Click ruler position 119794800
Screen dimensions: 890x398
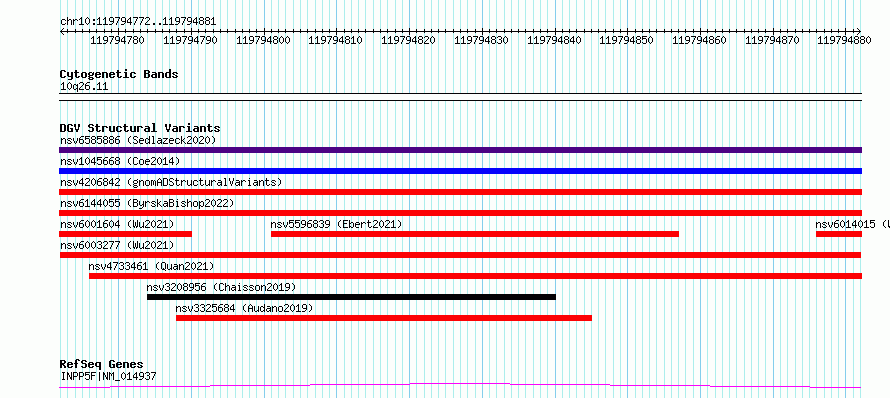point(263,40)
